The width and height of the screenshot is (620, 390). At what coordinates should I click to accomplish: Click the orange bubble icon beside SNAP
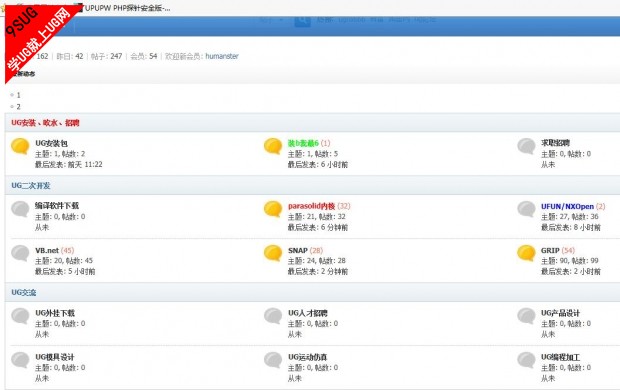click(x=273, y=253)
